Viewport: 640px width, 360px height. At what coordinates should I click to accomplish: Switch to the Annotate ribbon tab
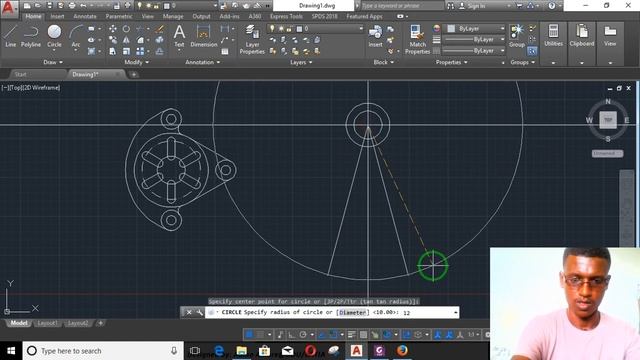pyautogui.click(x=84, y=16)
